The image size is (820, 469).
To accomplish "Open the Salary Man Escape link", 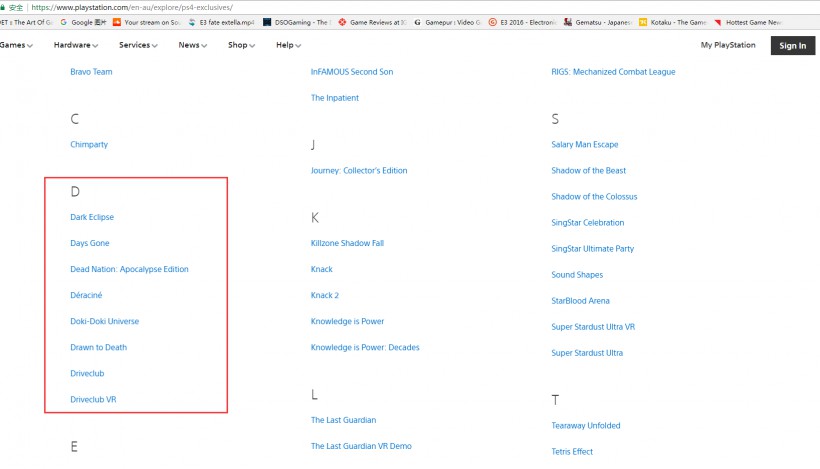I will pyautogui.click(x=585, y=144).
